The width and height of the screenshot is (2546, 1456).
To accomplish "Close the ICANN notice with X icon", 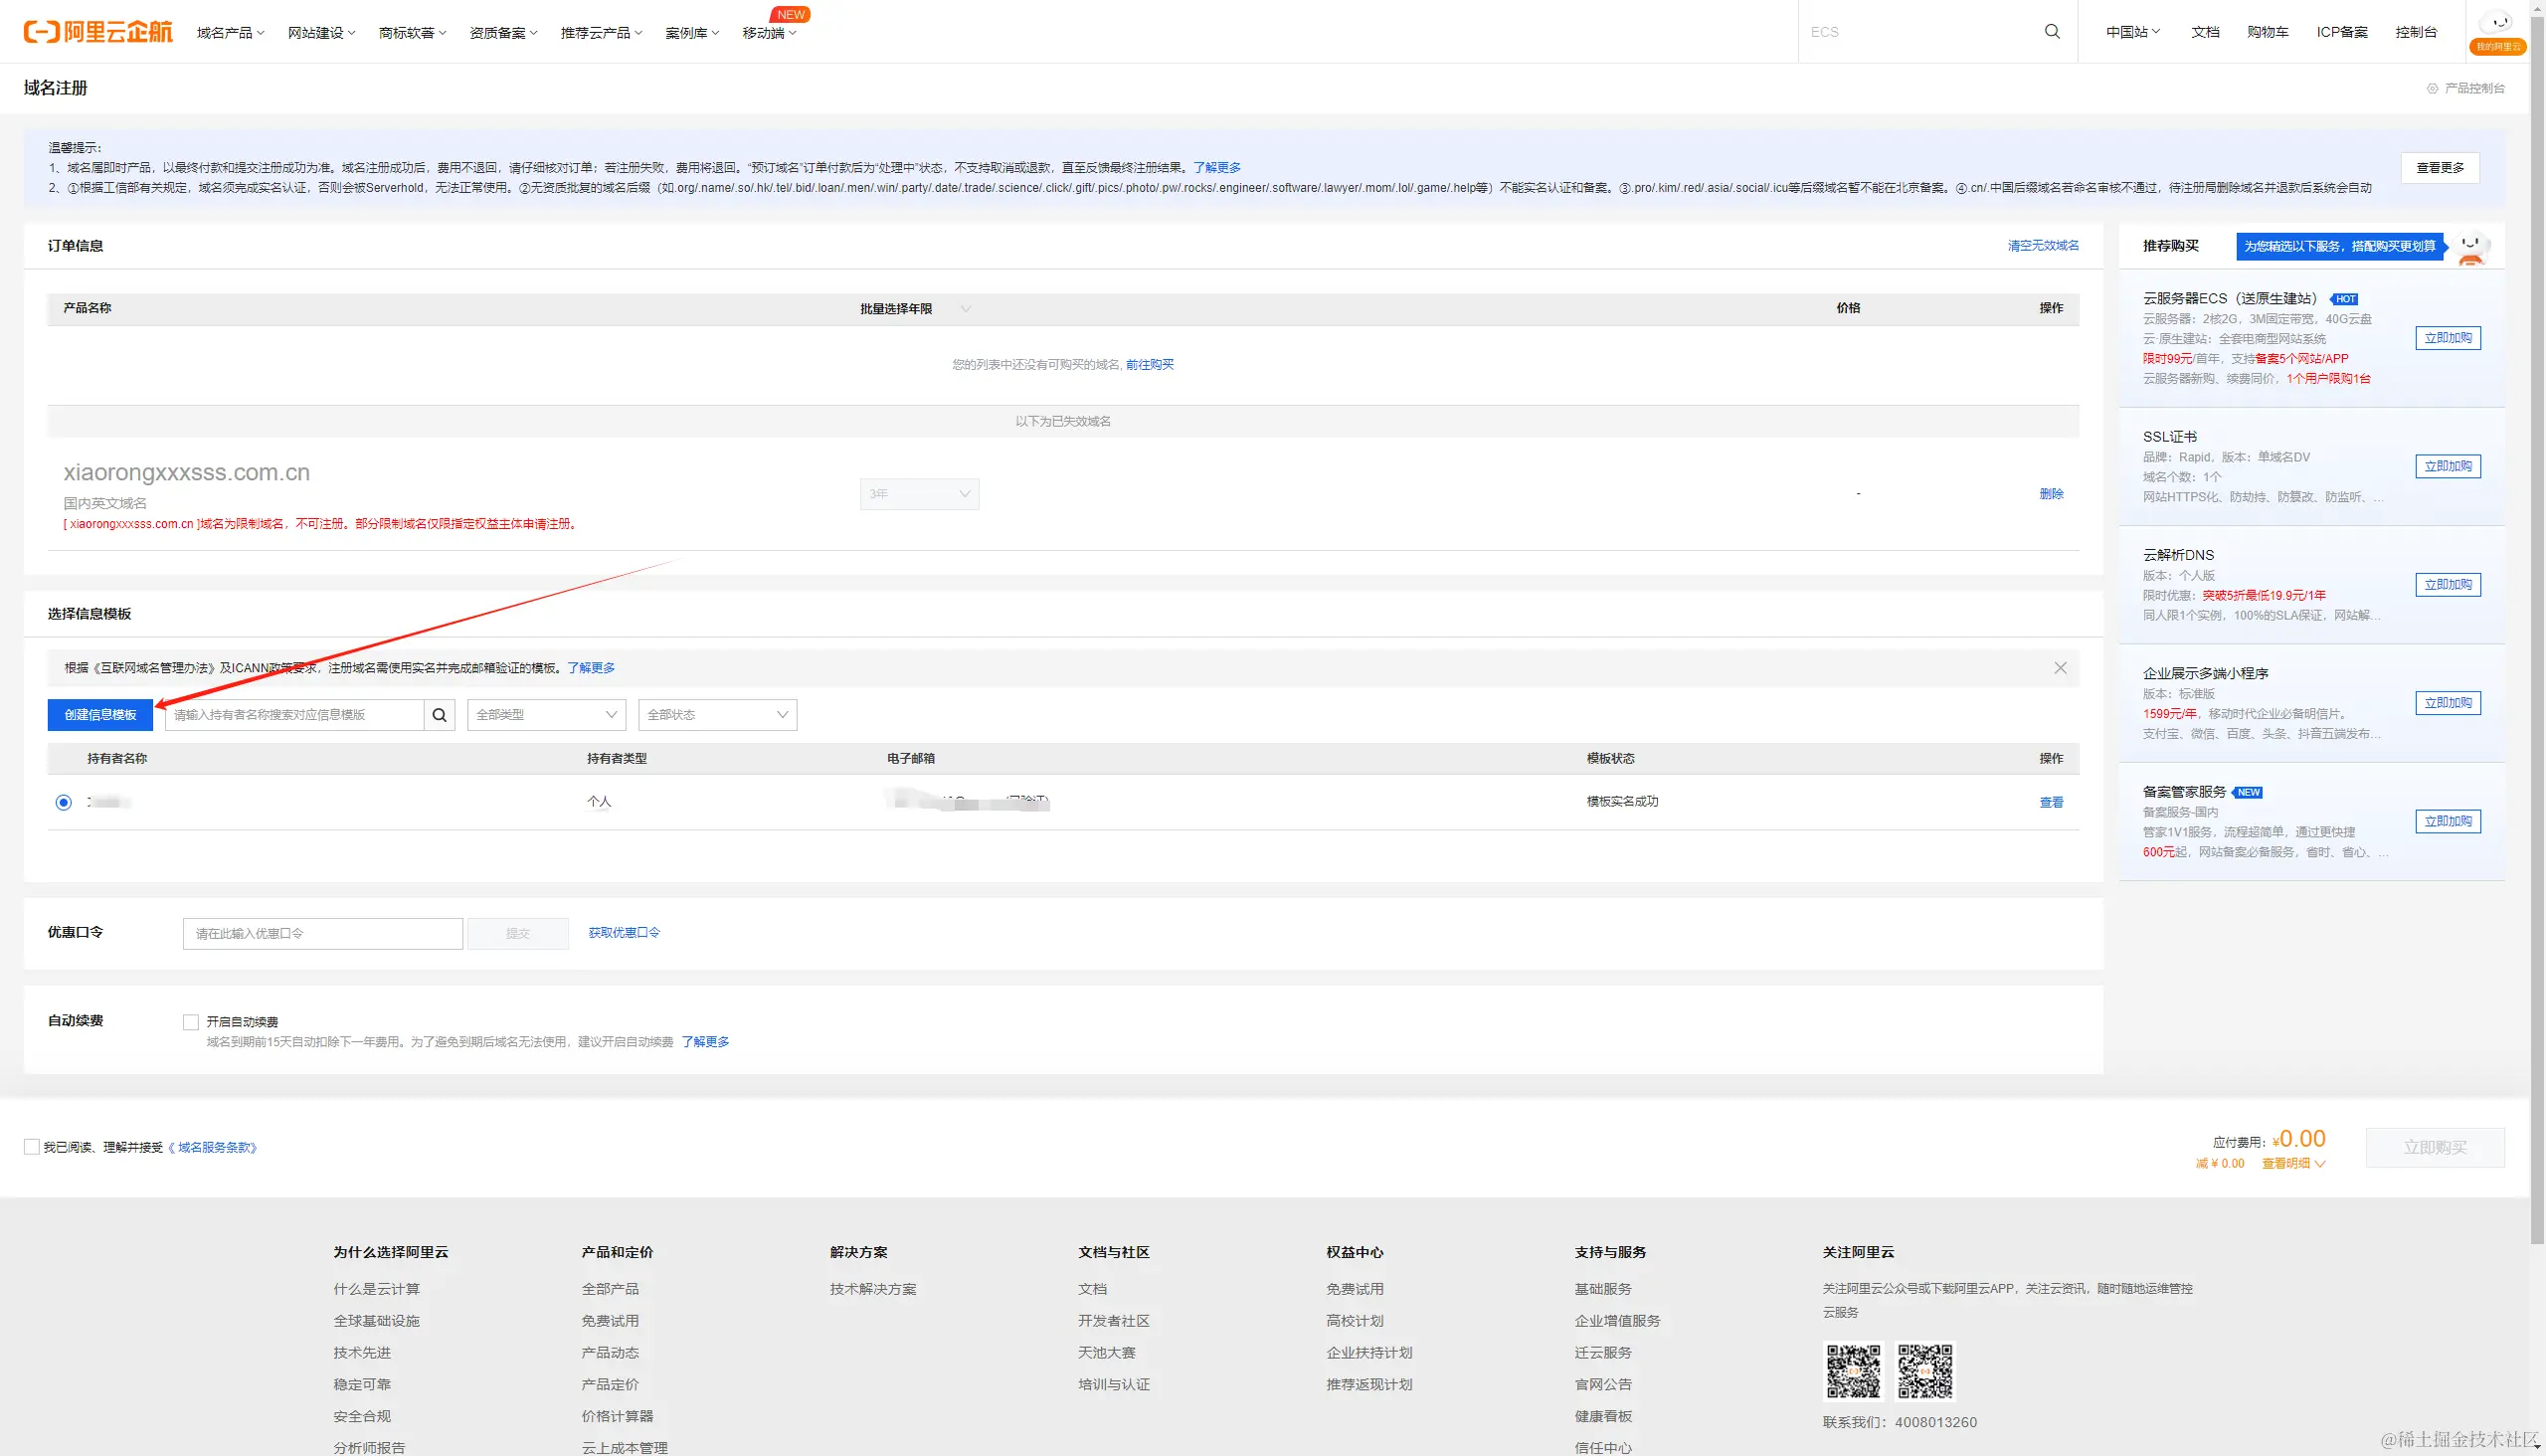I will click(2060, 668).
